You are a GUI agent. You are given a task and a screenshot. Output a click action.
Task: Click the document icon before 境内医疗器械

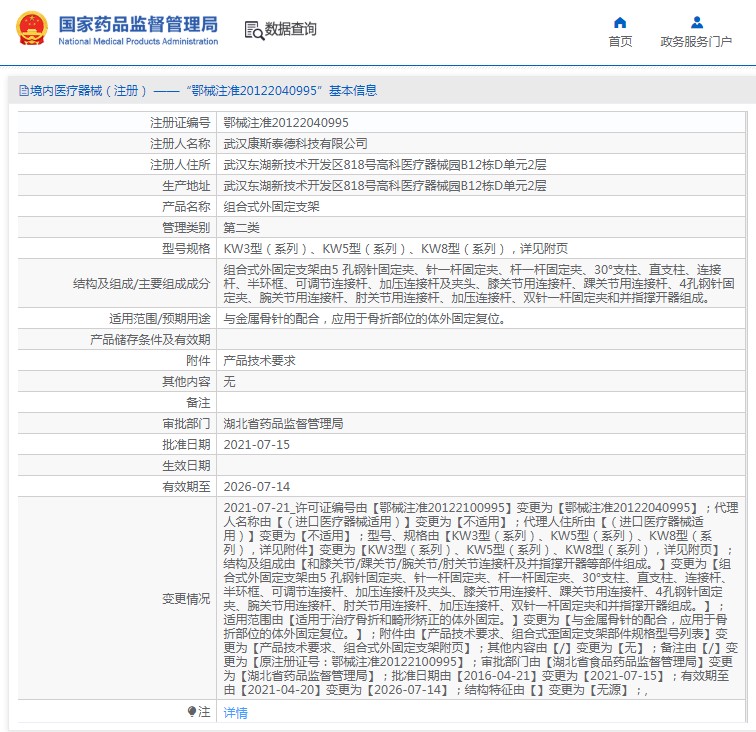pyautogui.click(x=24, y=90)
